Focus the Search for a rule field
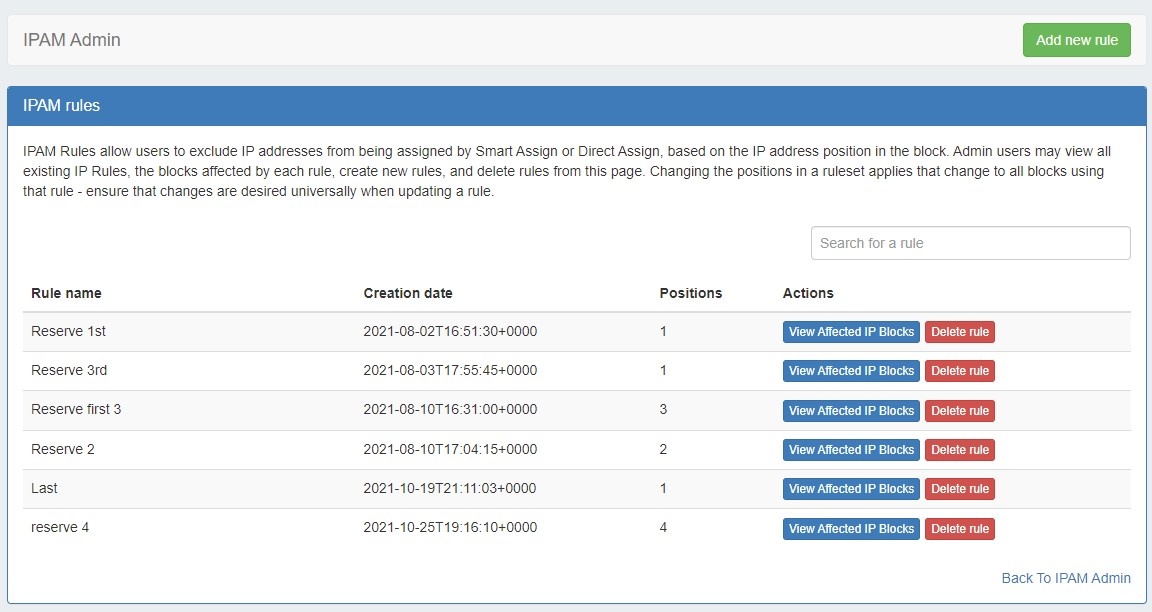The image size is (1152, 612). click(x=970, y=243)
